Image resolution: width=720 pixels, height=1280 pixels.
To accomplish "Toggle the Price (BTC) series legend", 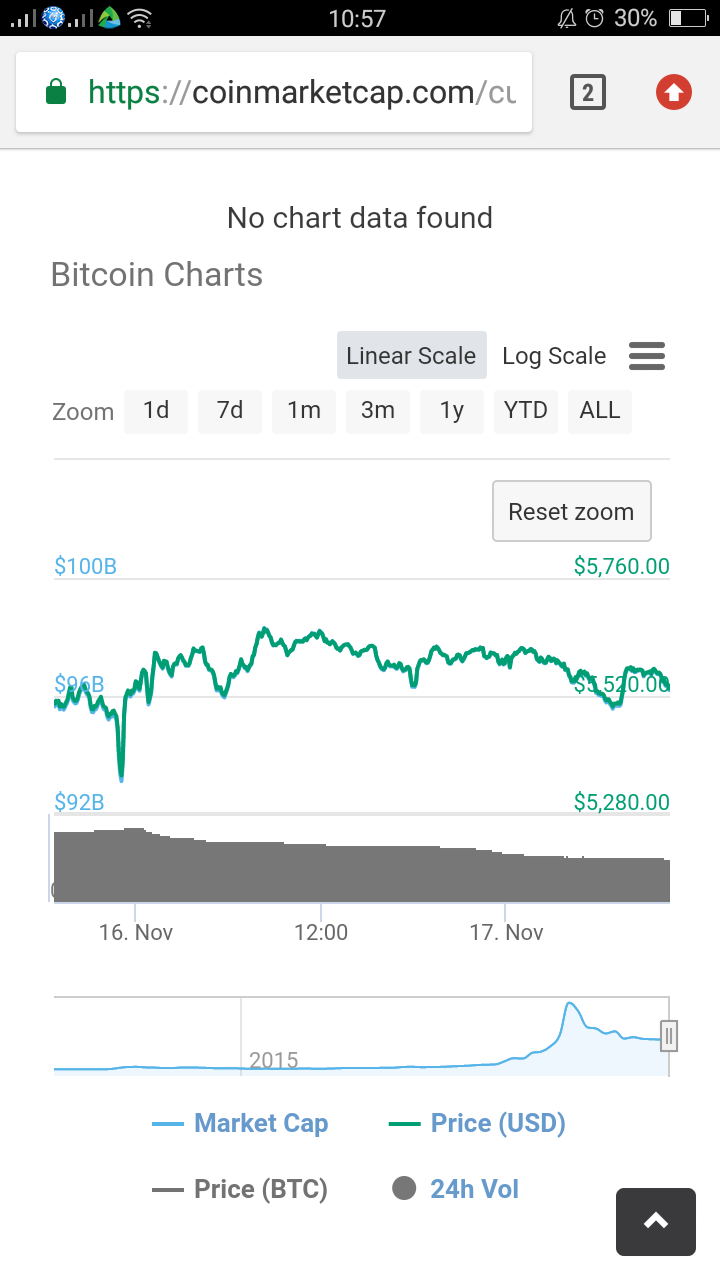I will (241, 1189).
